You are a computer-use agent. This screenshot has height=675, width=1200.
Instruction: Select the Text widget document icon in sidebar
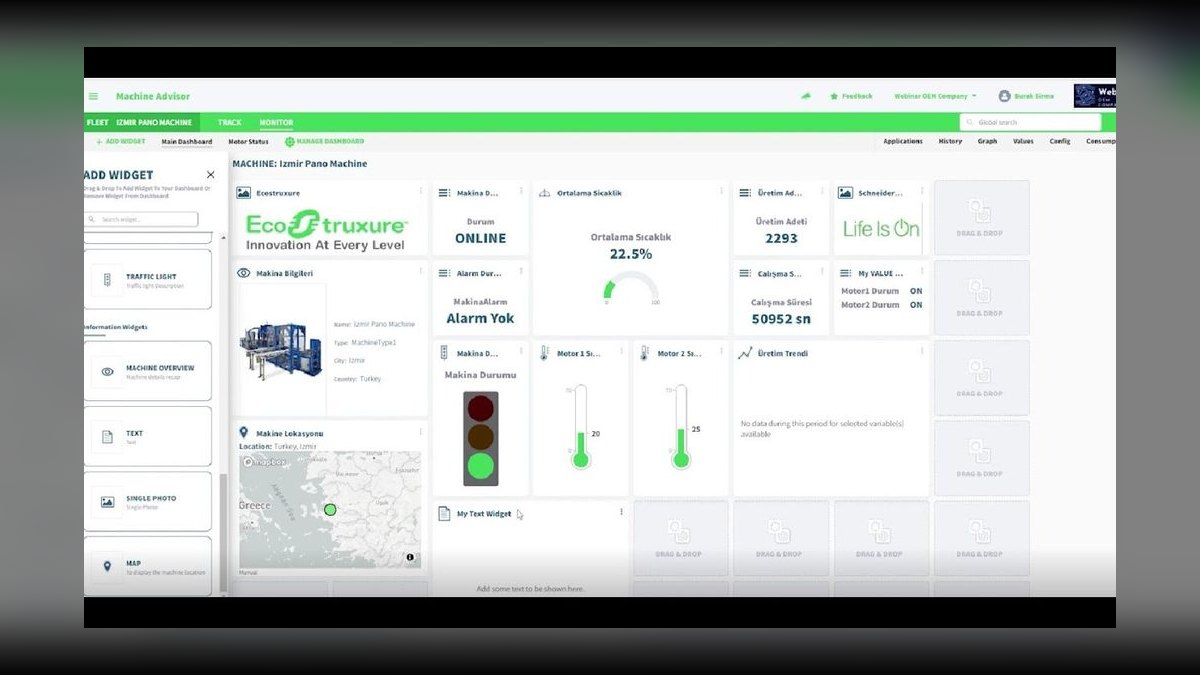pyautogui.click(x=108, y=437)
